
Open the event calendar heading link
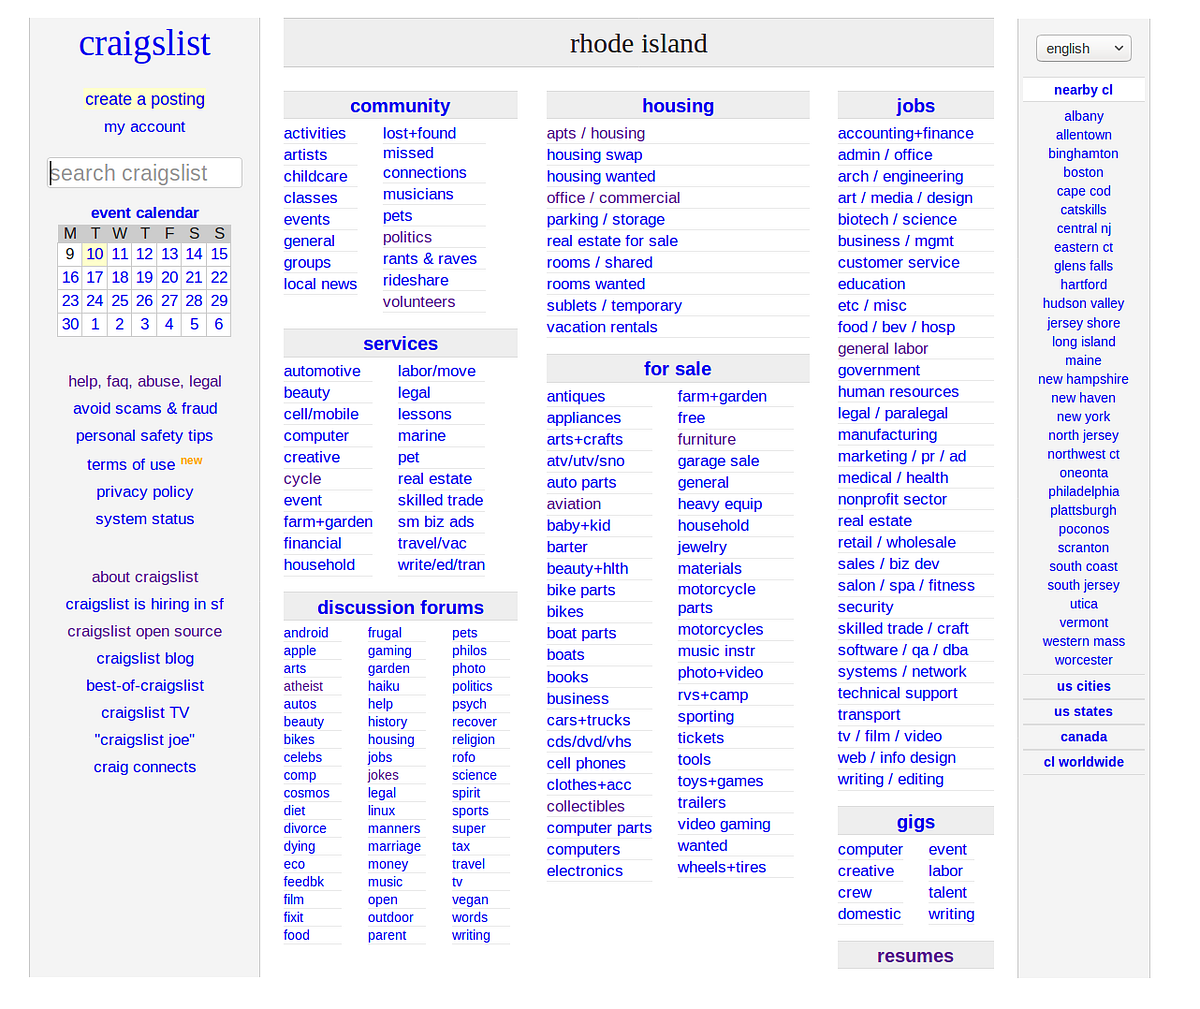145,213
